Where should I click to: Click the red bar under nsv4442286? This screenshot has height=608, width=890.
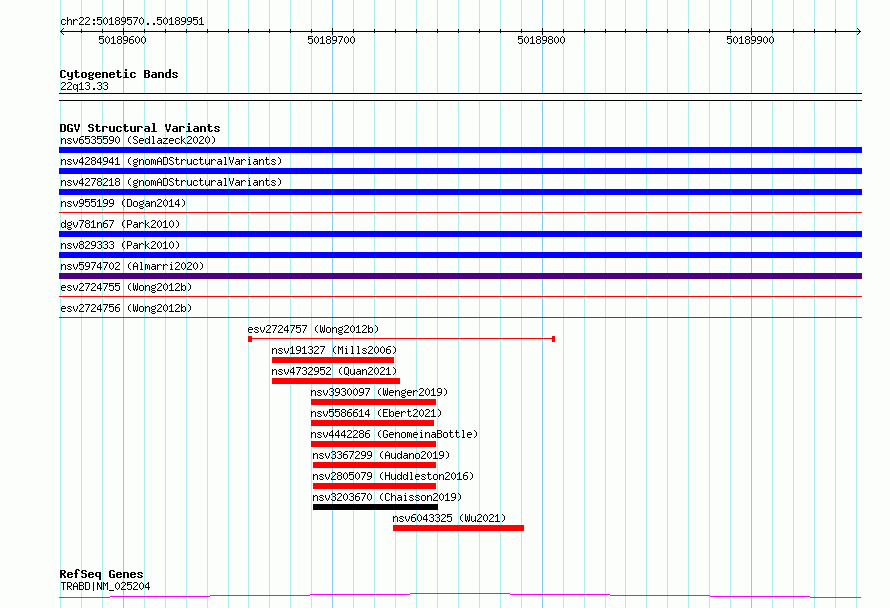[x=373, y=444]
